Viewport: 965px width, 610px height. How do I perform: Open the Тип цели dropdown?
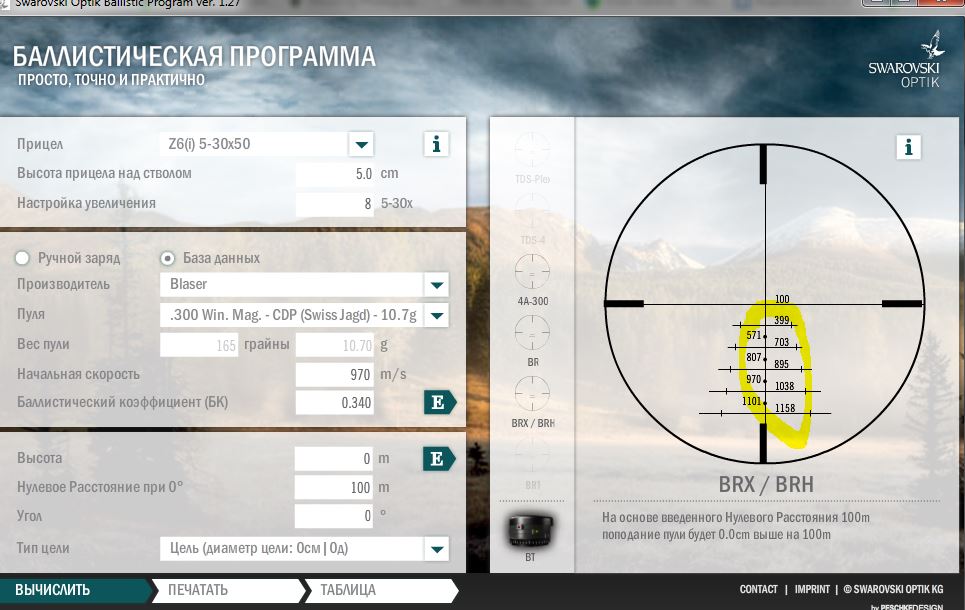tap(436, 549)
